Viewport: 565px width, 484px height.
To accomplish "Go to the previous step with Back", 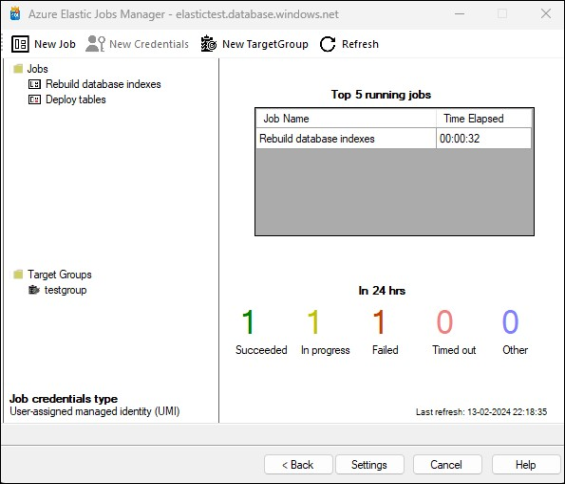I will tap(298, 465).
